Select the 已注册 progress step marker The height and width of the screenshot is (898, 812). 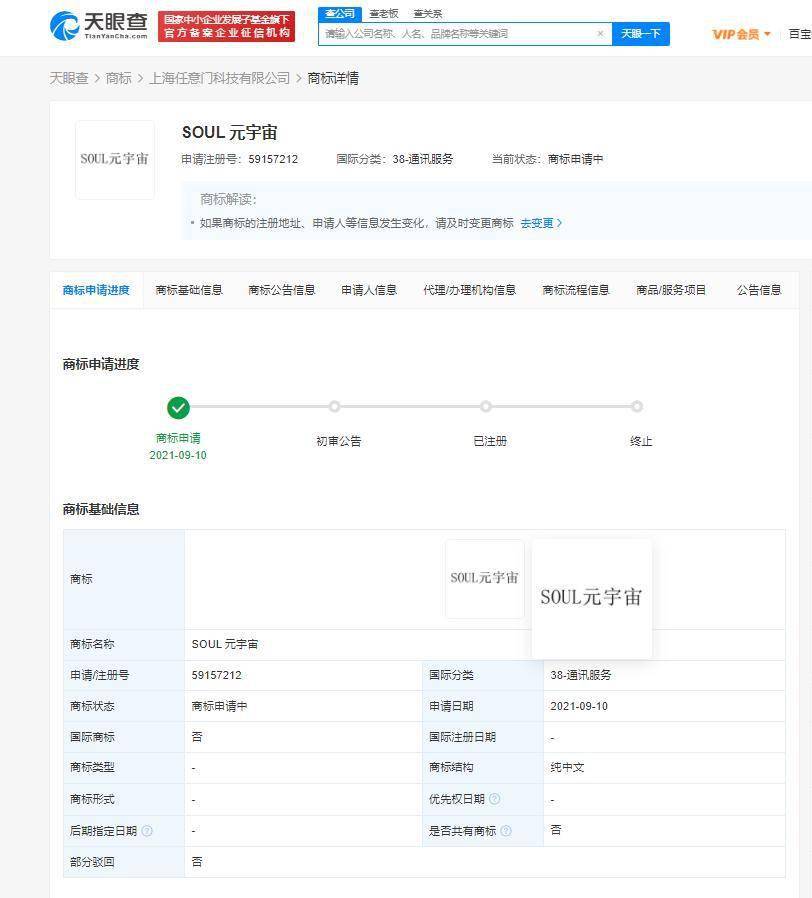point(486,407)
